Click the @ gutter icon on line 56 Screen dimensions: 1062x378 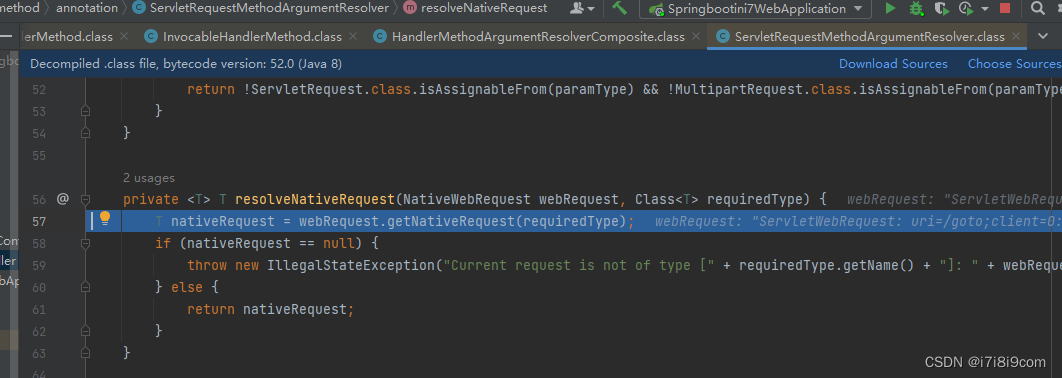[x=63, y=199]
